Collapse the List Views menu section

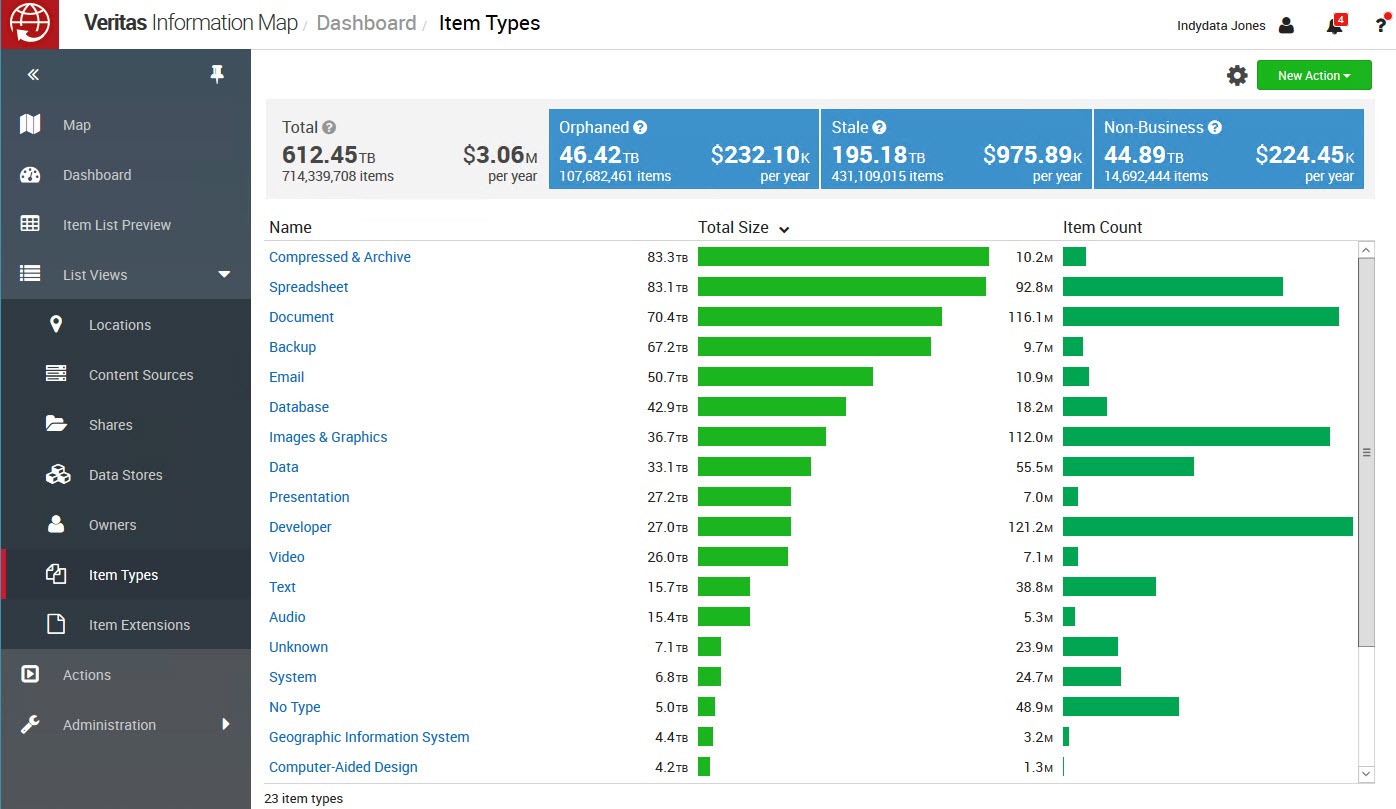pos(224,275)
